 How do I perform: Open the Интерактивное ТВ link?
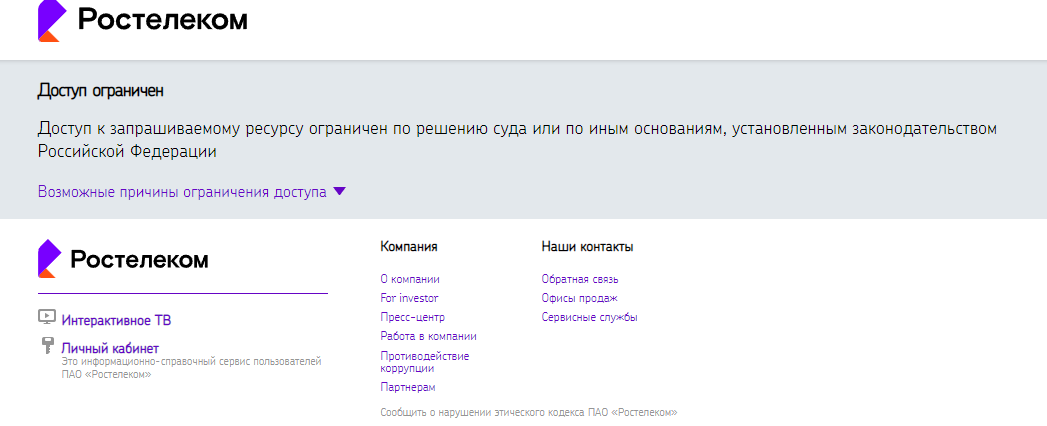116,321
